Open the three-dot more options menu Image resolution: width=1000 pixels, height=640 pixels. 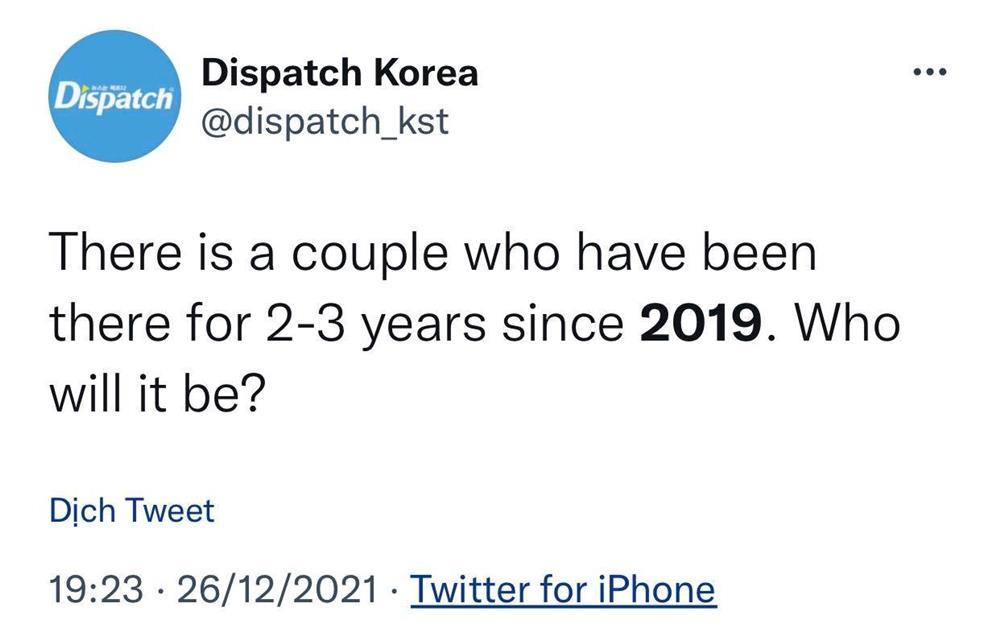(x=927, y=76)
